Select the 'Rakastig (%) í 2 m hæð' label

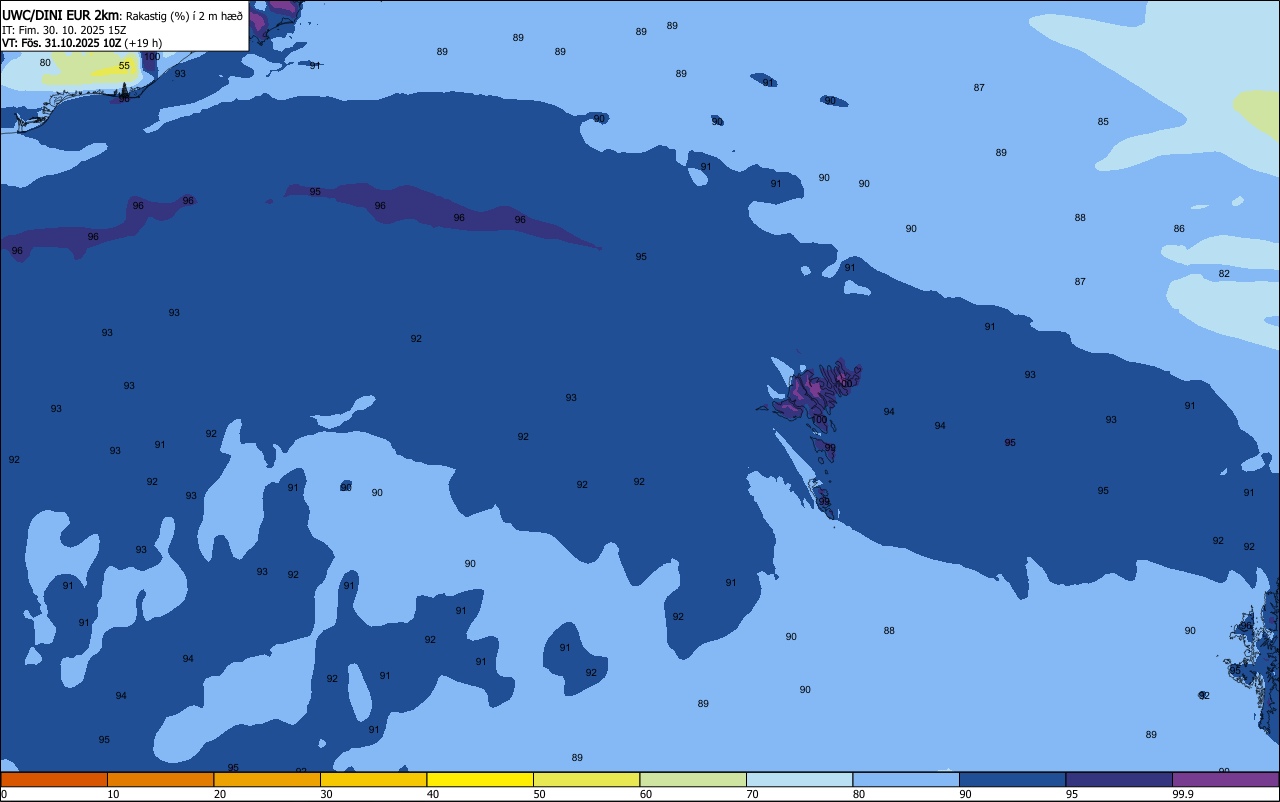tap(183, 15)
